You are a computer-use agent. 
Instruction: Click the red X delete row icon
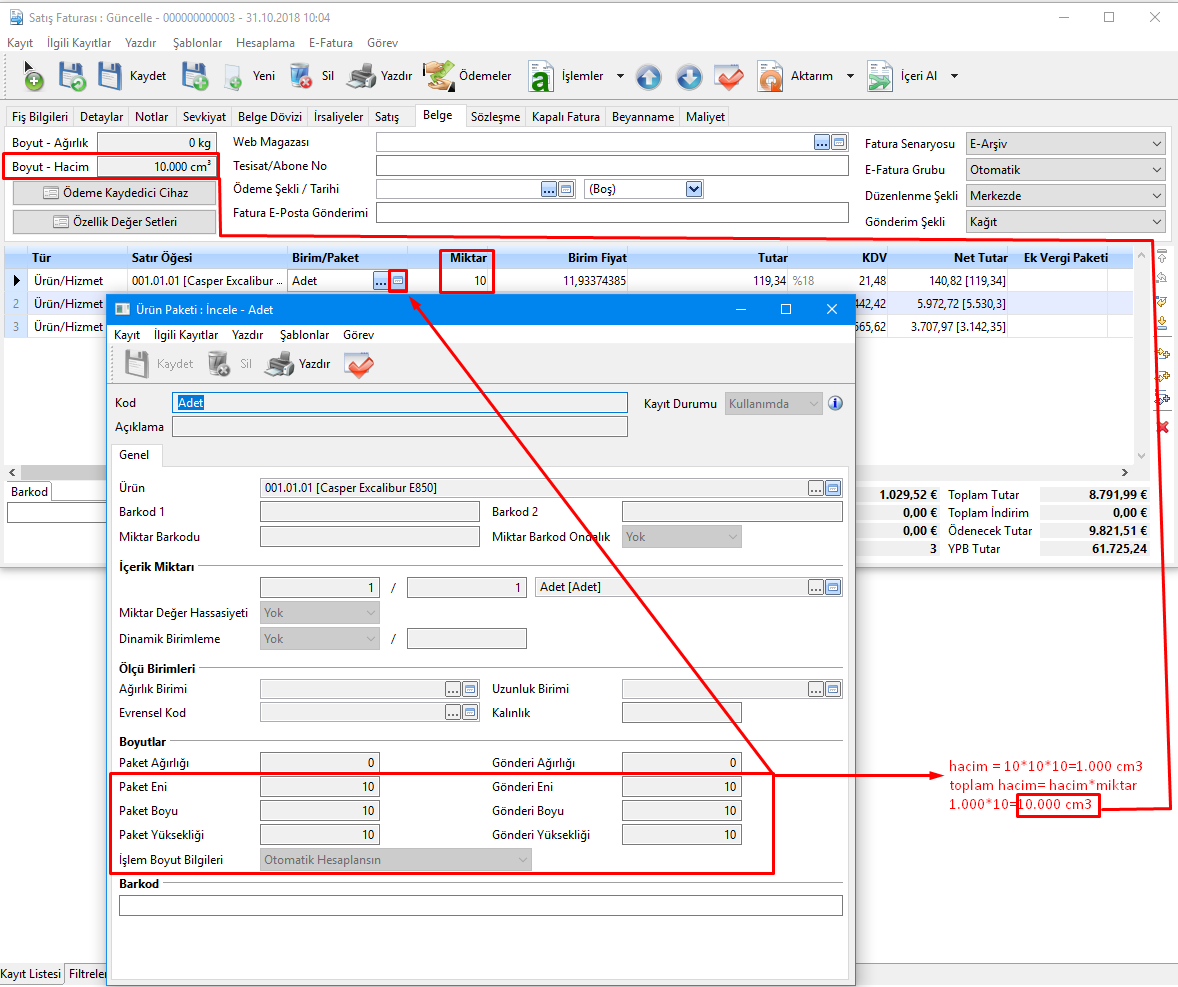(x=1162, y=427)
